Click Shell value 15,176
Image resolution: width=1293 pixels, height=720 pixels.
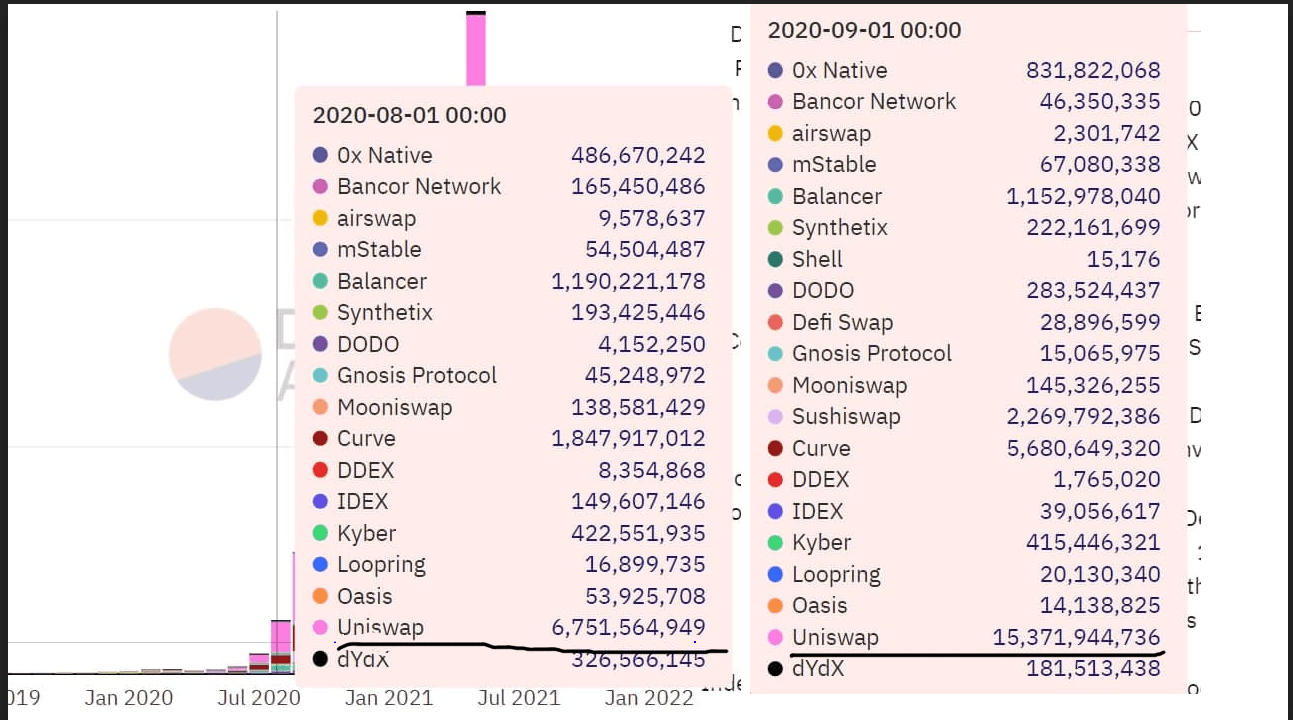click(x=1124, y=259)
